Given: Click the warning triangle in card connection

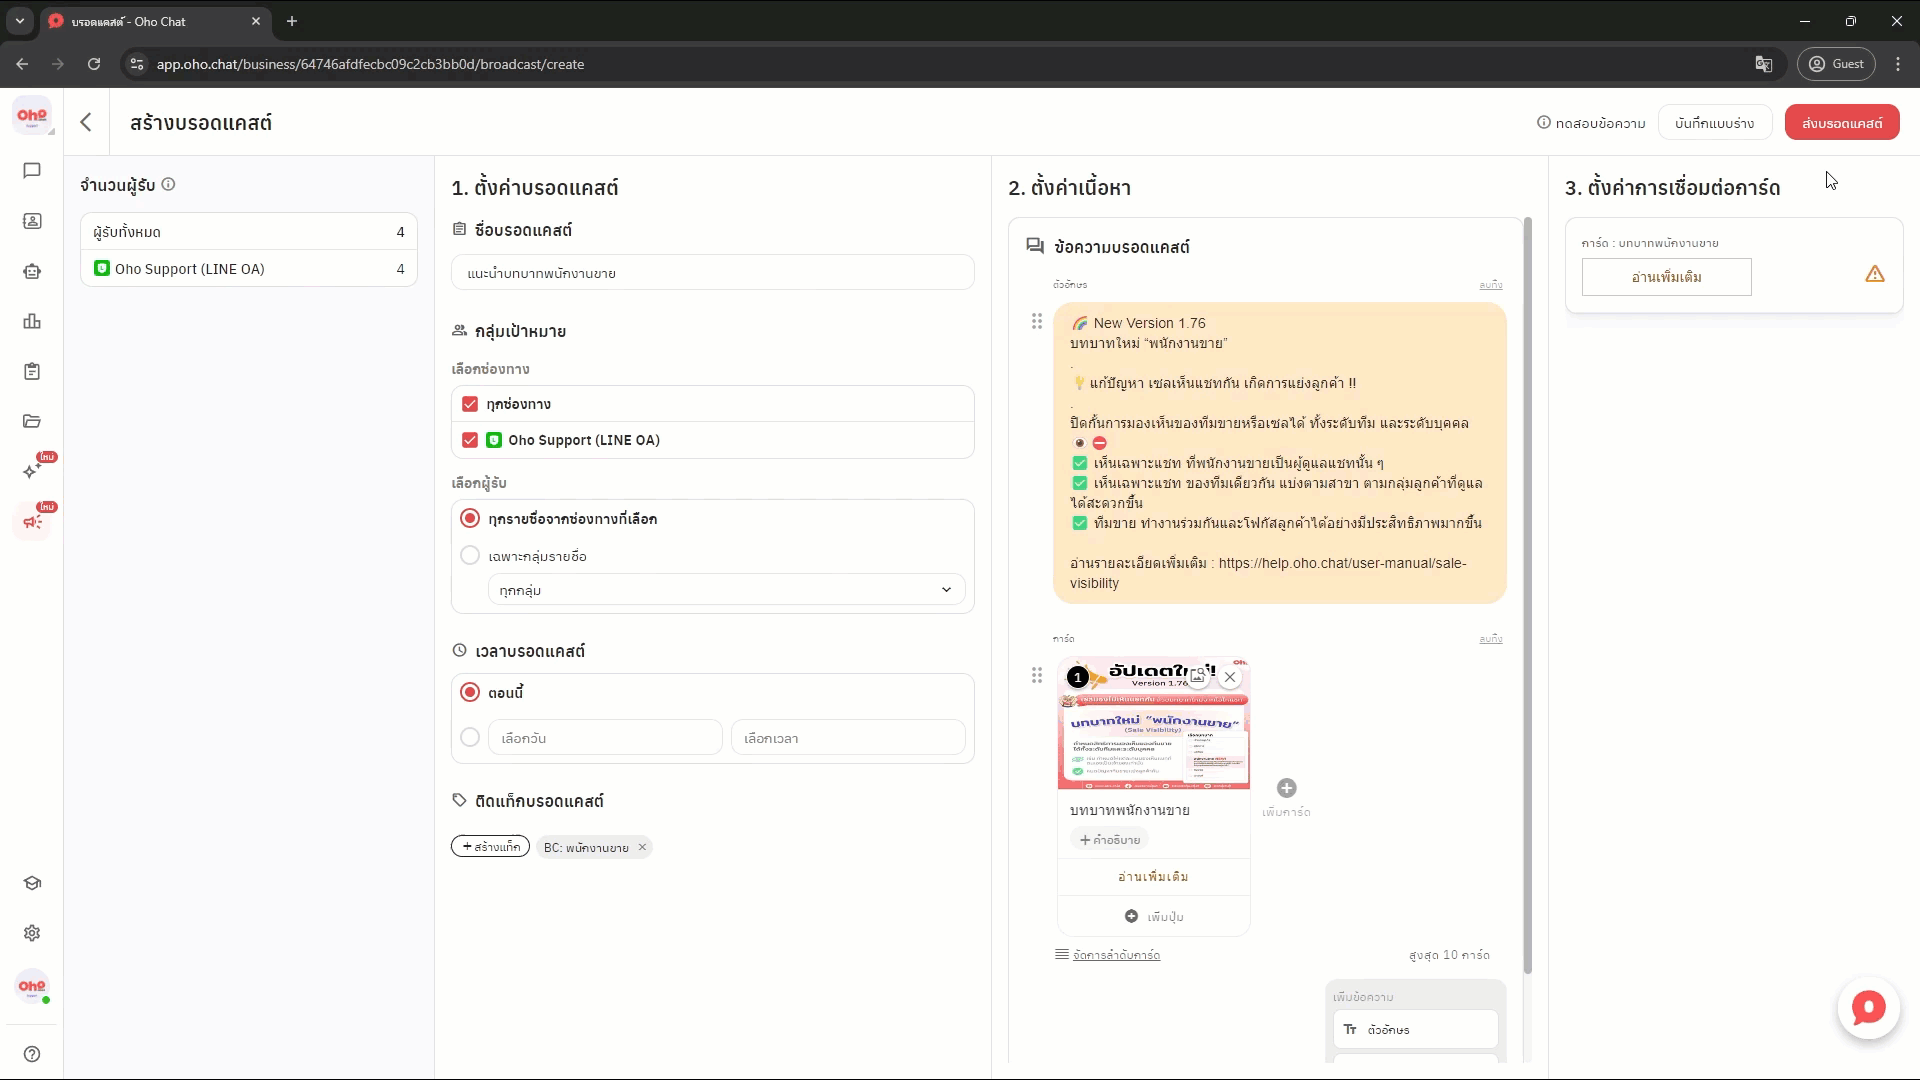Looking at the screenshot, I should coord(1875,274).
